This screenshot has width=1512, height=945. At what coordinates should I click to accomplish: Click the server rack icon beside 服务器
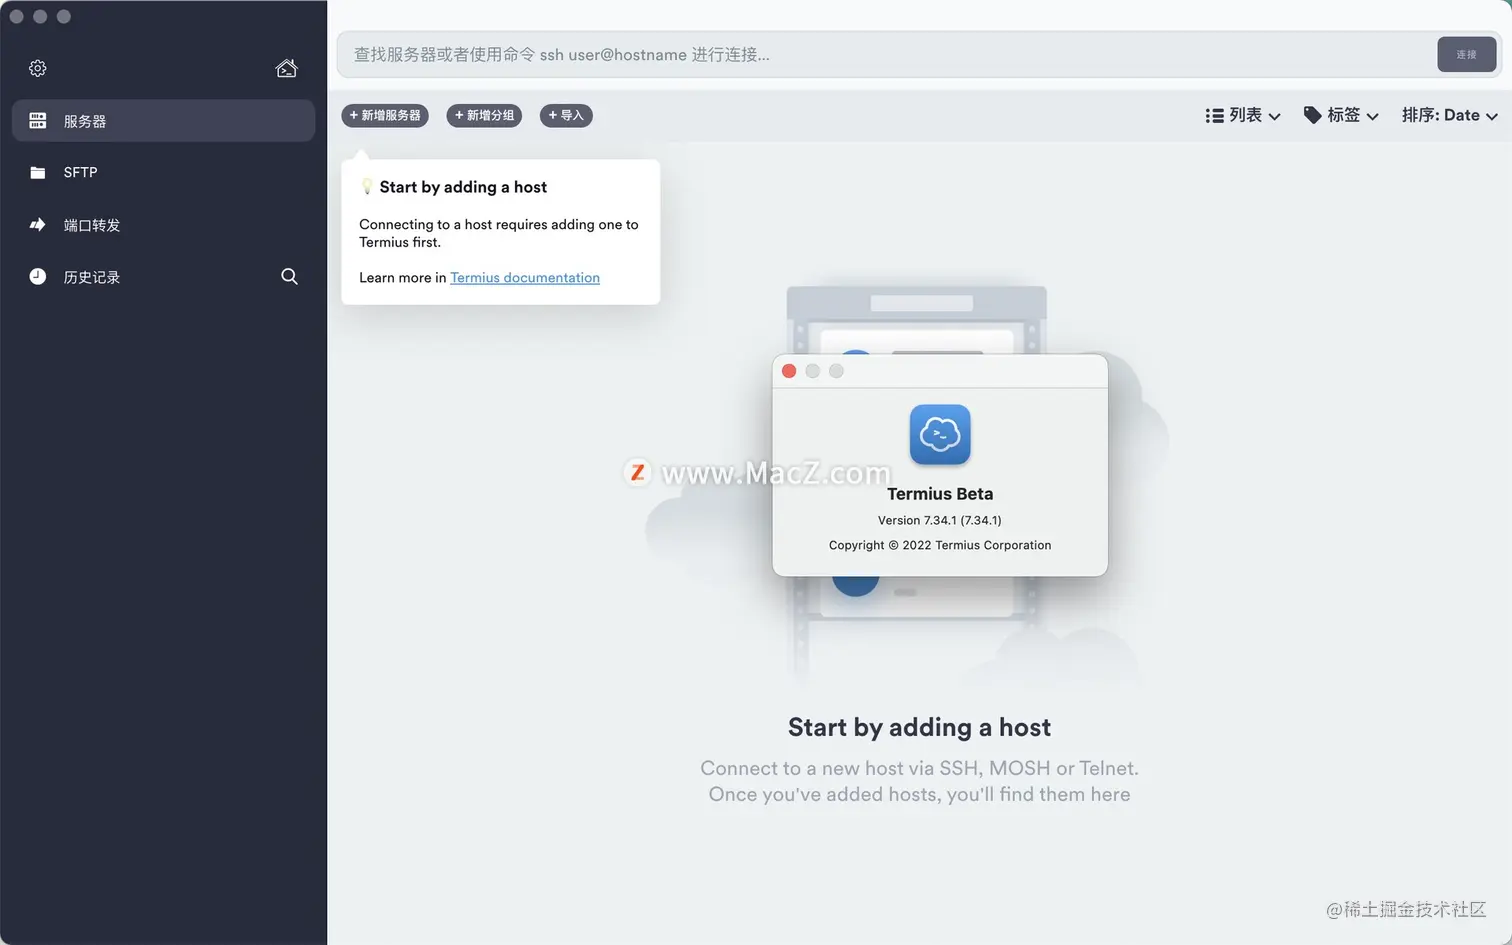[38, 121]
